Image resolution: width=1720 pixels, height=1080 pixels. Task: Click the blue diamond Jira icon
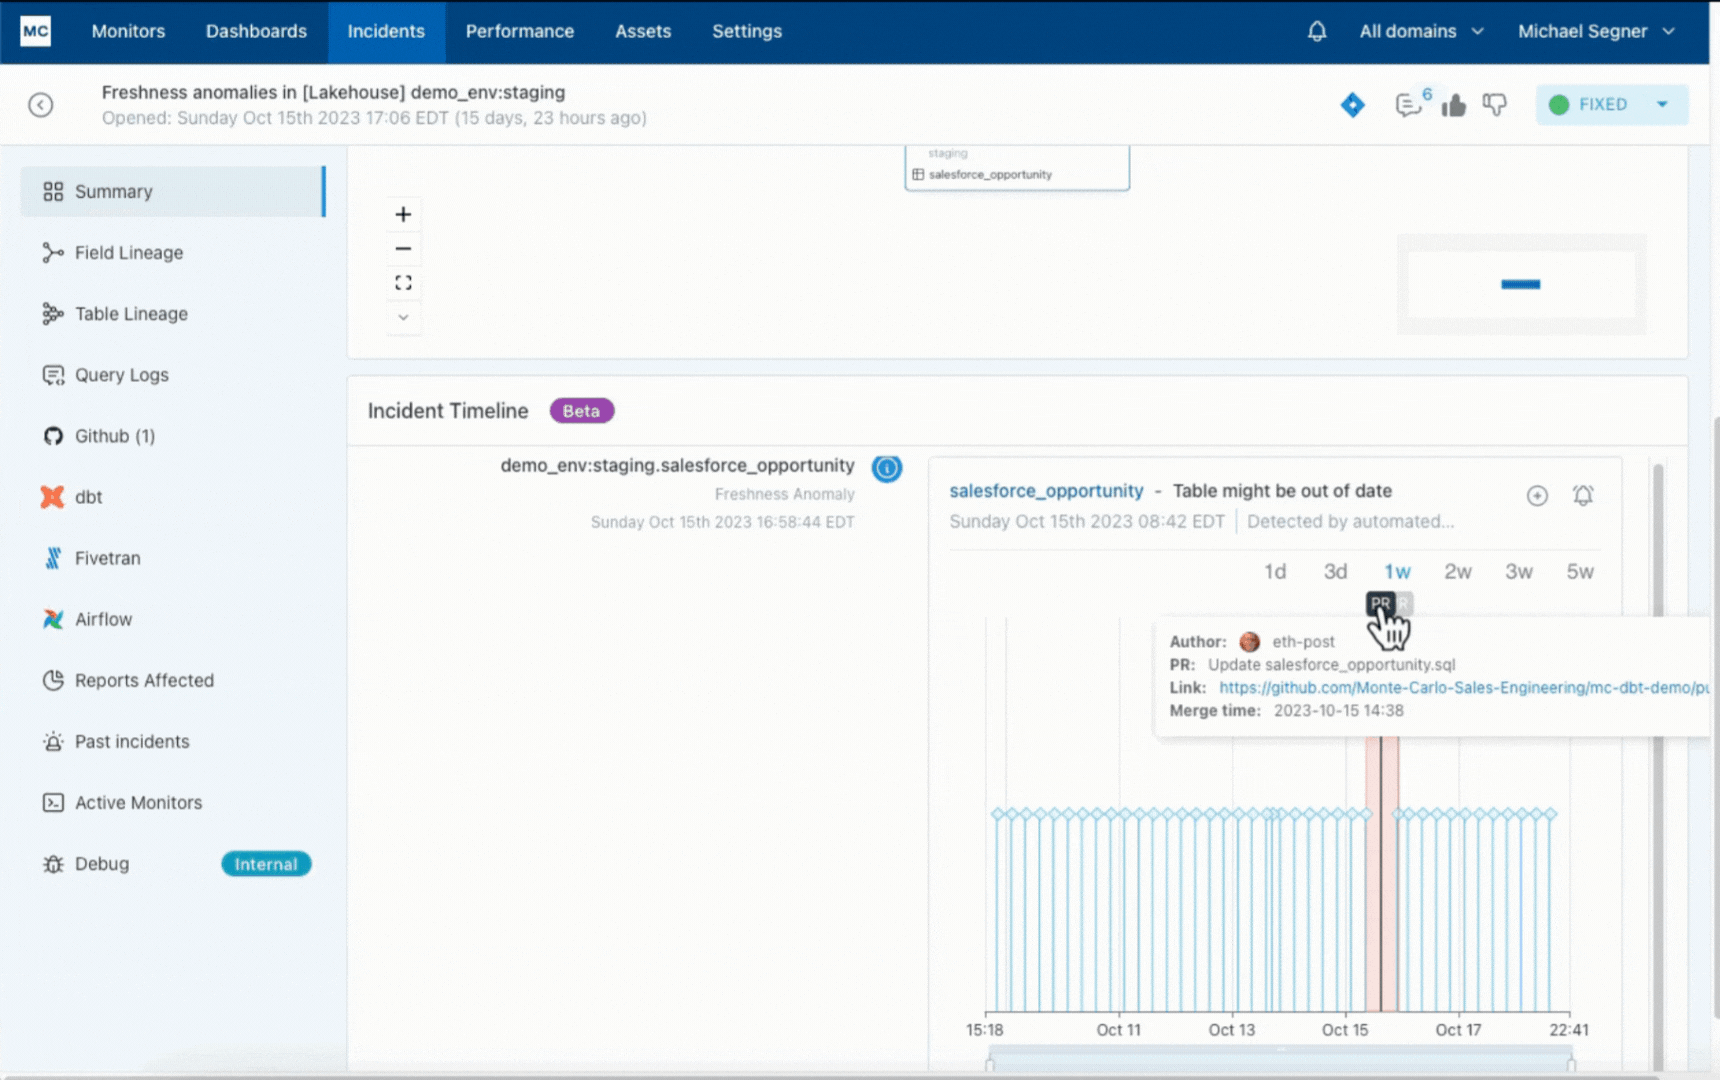1352,104
